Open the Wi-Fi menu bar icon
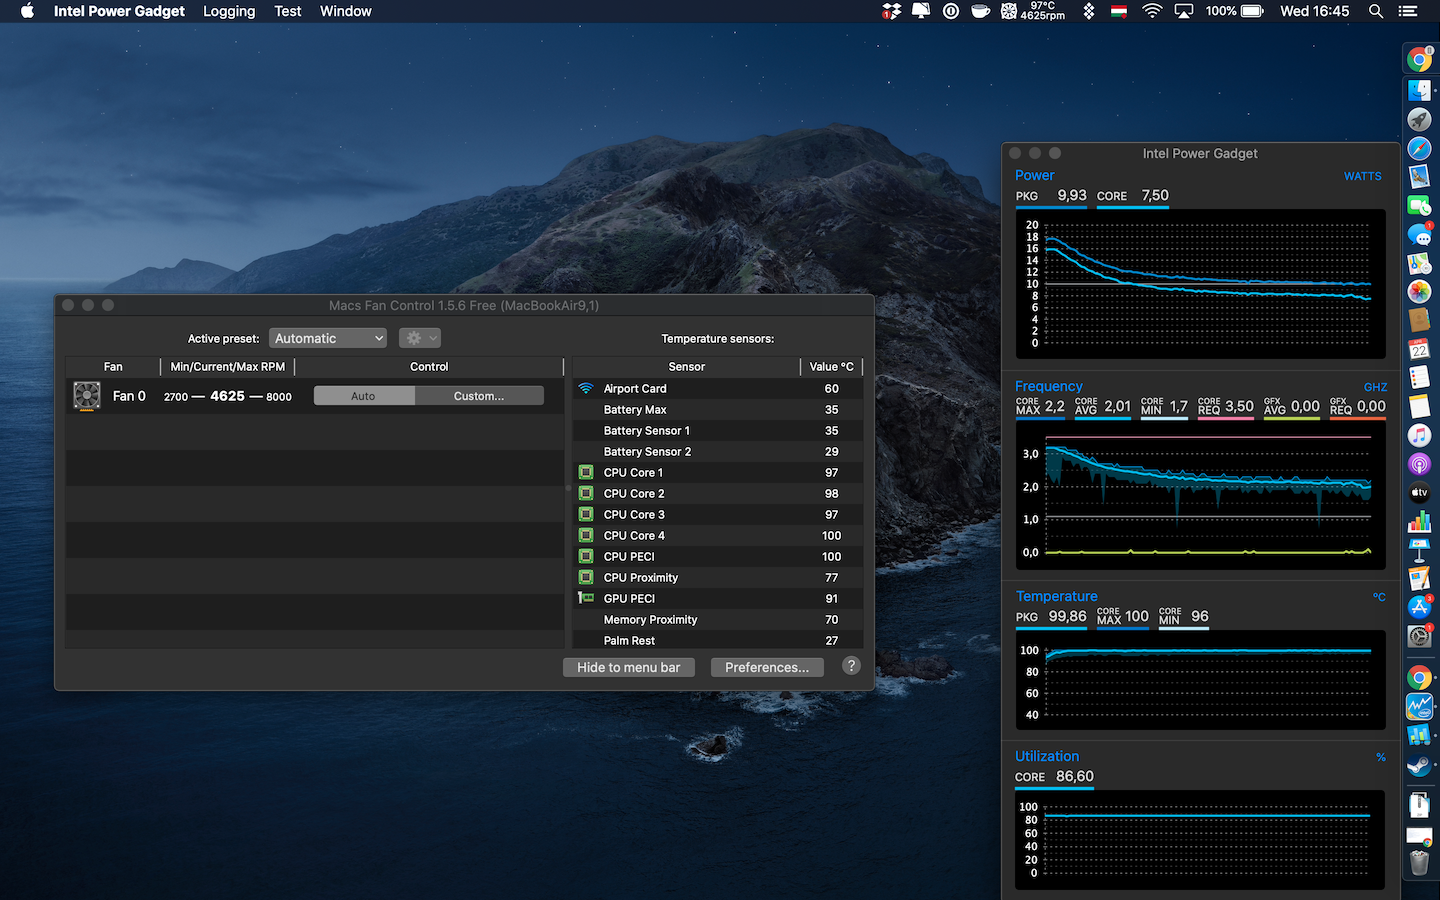Image resolution: width=1440 pixels, height=900 pixels. pyautogui.click(x=1152, y=11)
